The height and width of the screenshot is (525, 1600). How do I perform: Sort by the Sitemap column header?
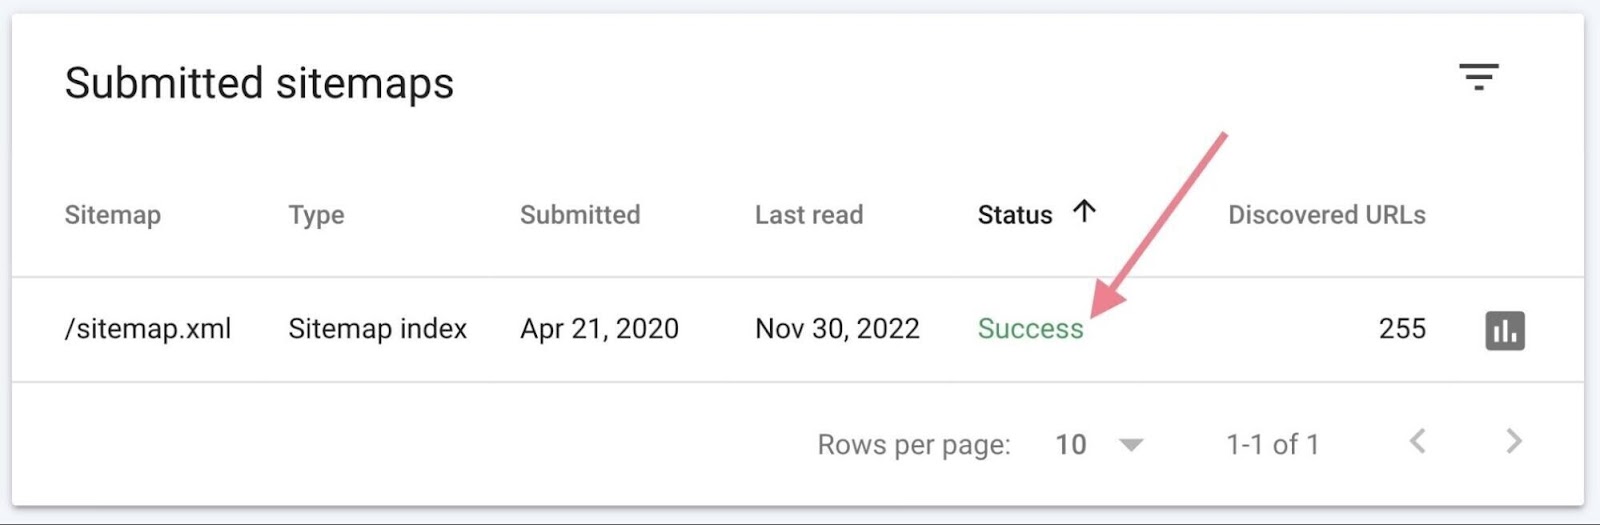pos(112,215)
